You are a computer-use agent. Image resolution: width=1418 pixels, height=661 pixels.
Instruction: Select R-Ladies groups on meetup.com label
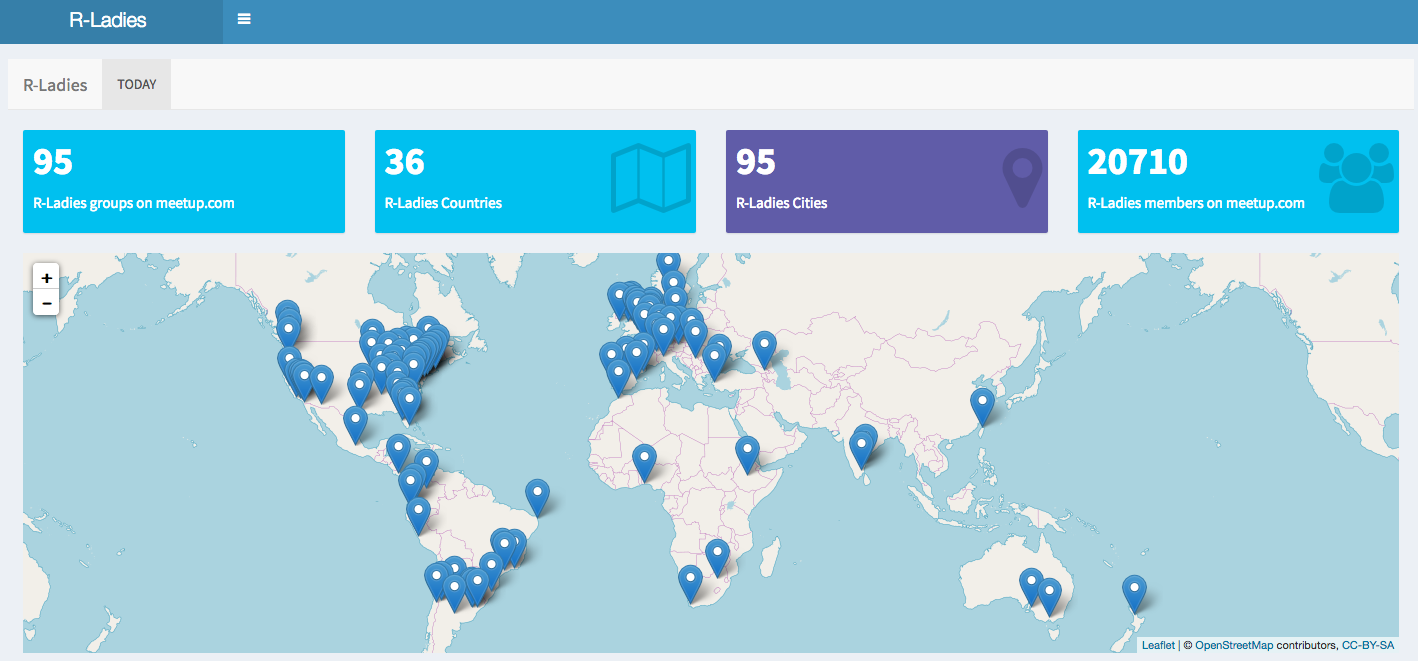tap(134, 203)
